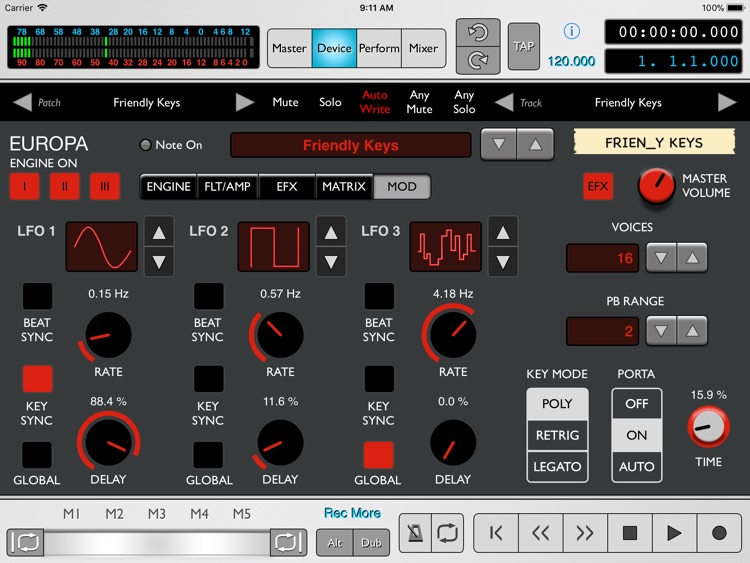
Task: Open the FLT/AMP tab
Action: tap(227, 187)
